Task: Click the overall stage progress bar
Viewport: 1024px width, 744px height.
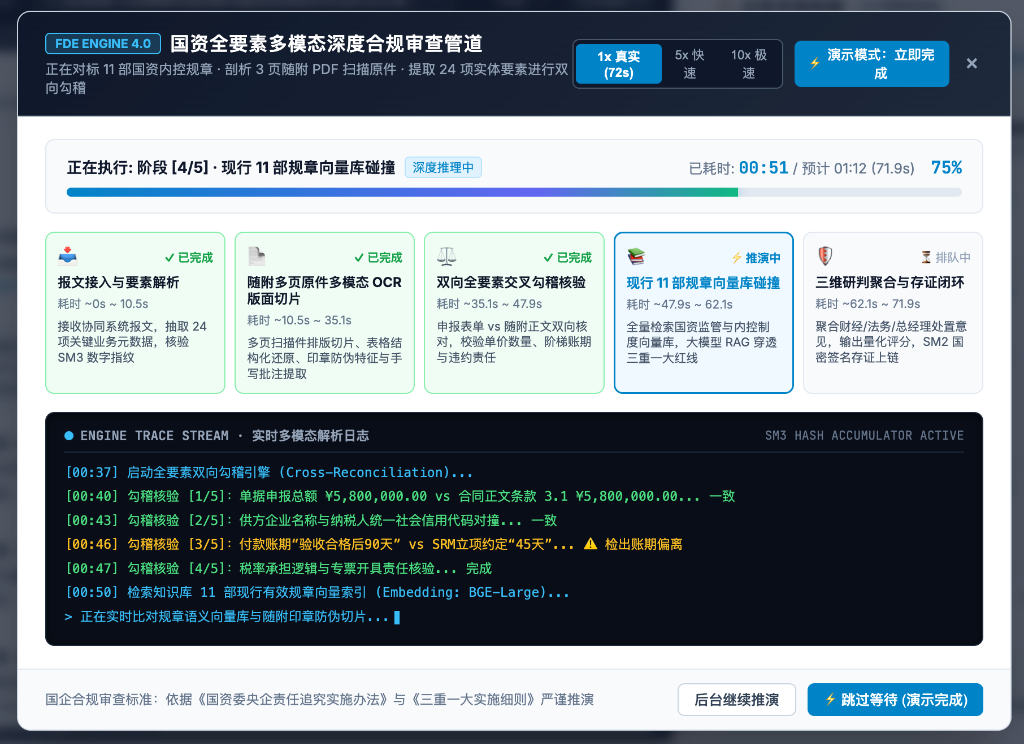Action: pyautogui.click(x=514, y=192)
